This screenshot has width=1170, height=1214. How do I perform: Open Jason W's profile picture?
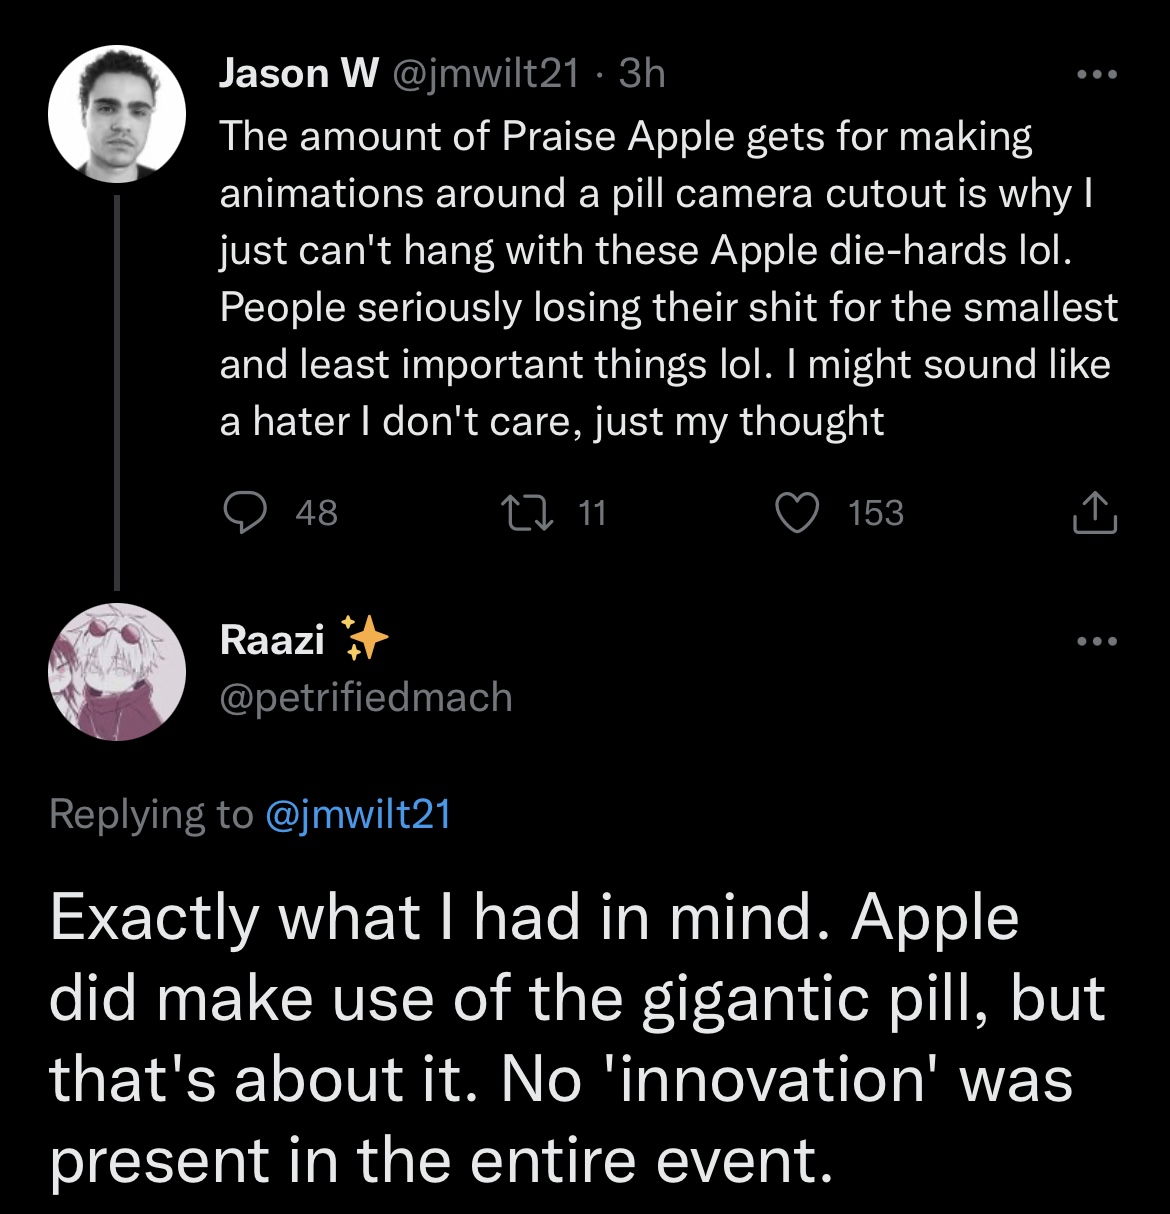tap(117, 112)
